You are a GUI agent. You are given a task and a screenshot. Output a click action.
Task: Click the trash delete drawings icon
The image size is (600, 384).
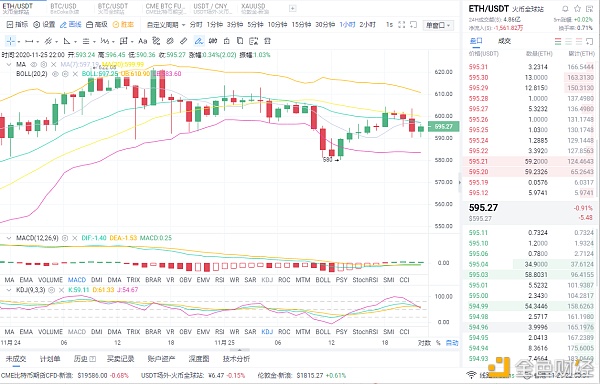(267, 41)
